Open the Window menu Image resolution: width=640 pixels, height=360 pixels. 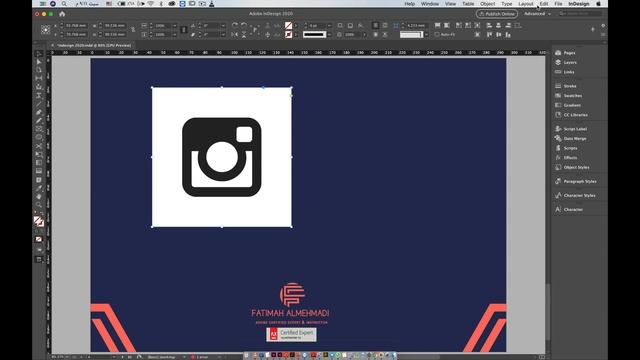pos(430,4)
